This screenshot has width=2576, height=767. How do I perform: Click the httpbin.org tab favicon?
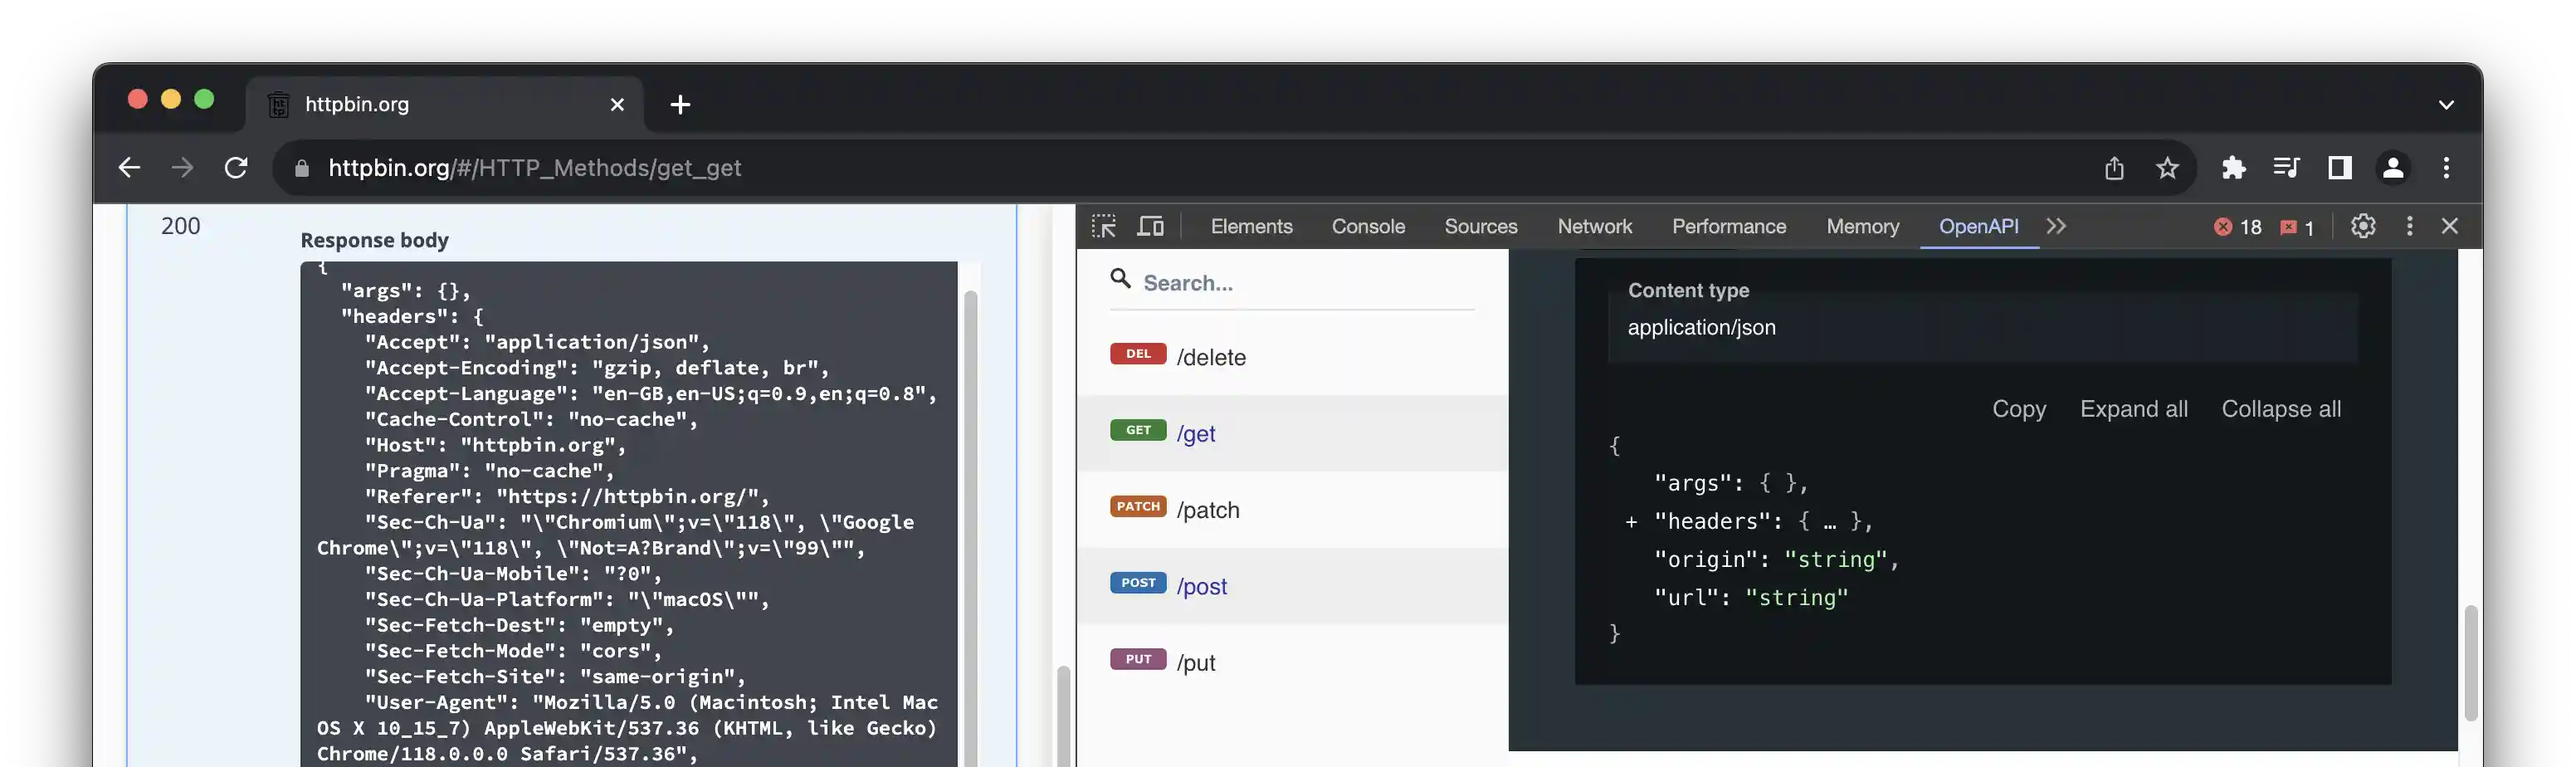pyautogui.click(x=279, y=104)
